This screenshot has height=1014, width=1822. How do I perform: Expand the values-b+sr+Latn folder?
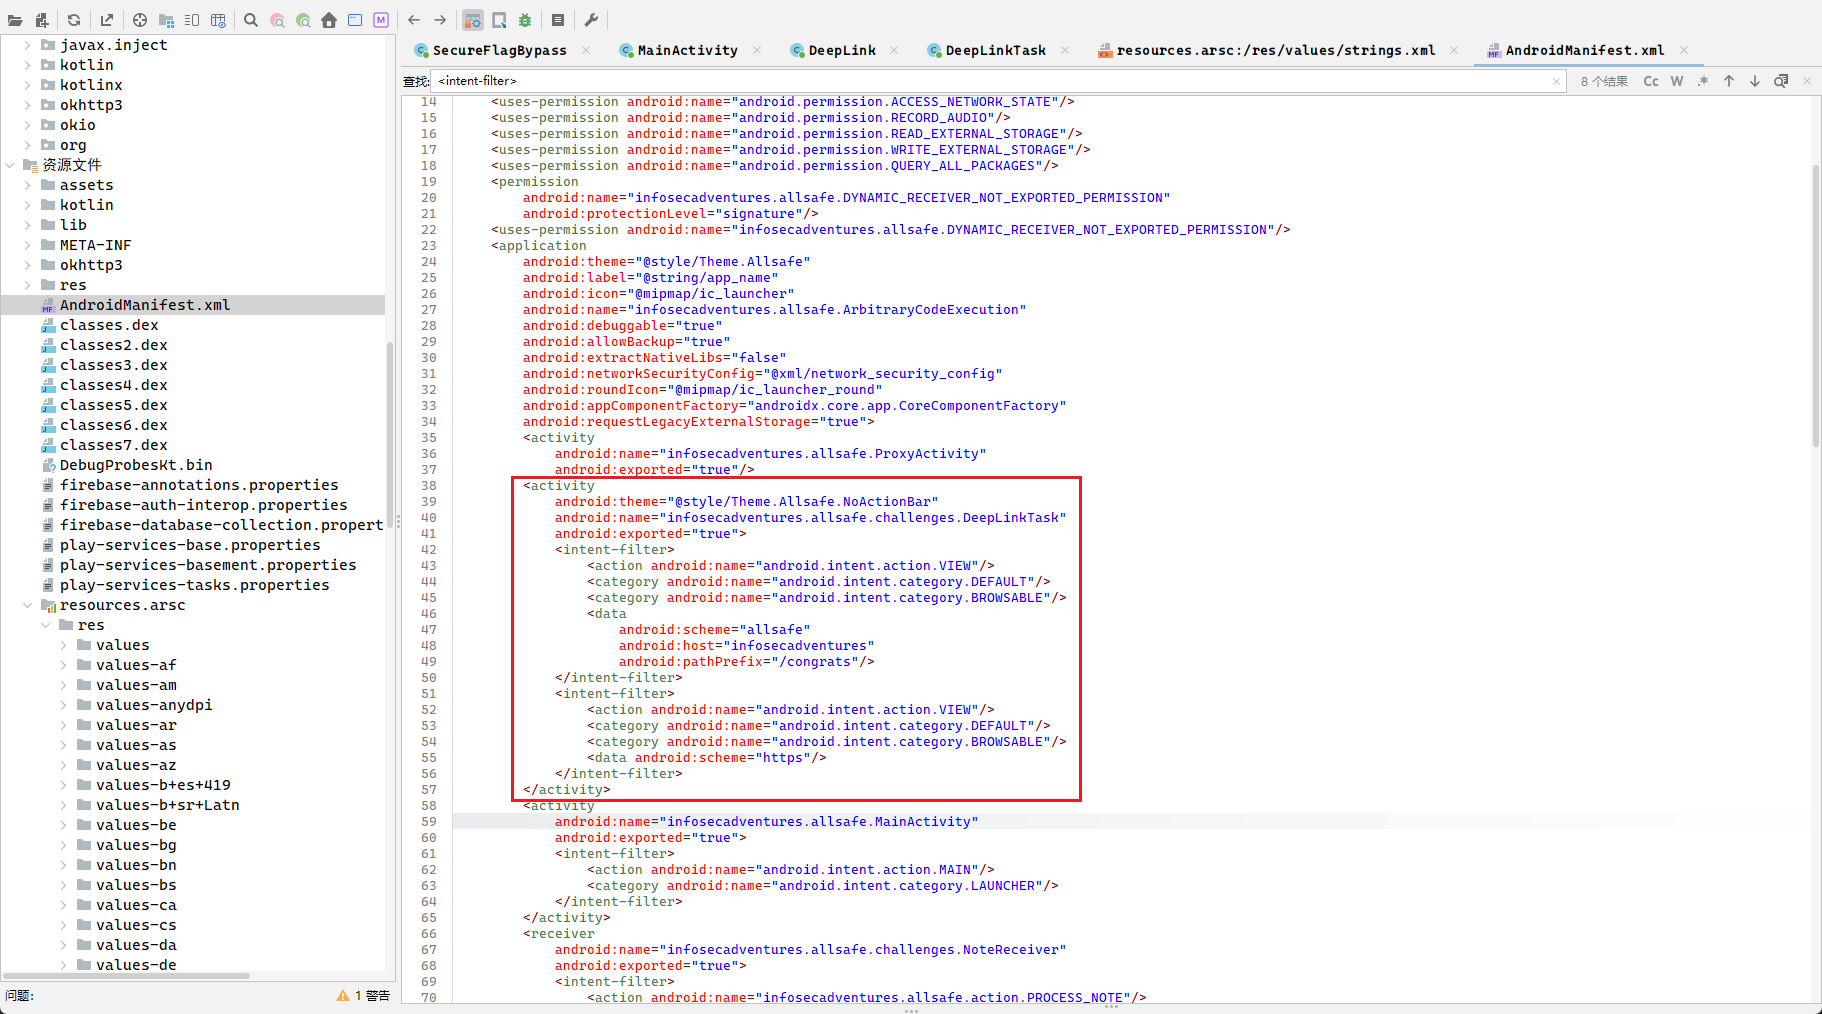(63, 805)
